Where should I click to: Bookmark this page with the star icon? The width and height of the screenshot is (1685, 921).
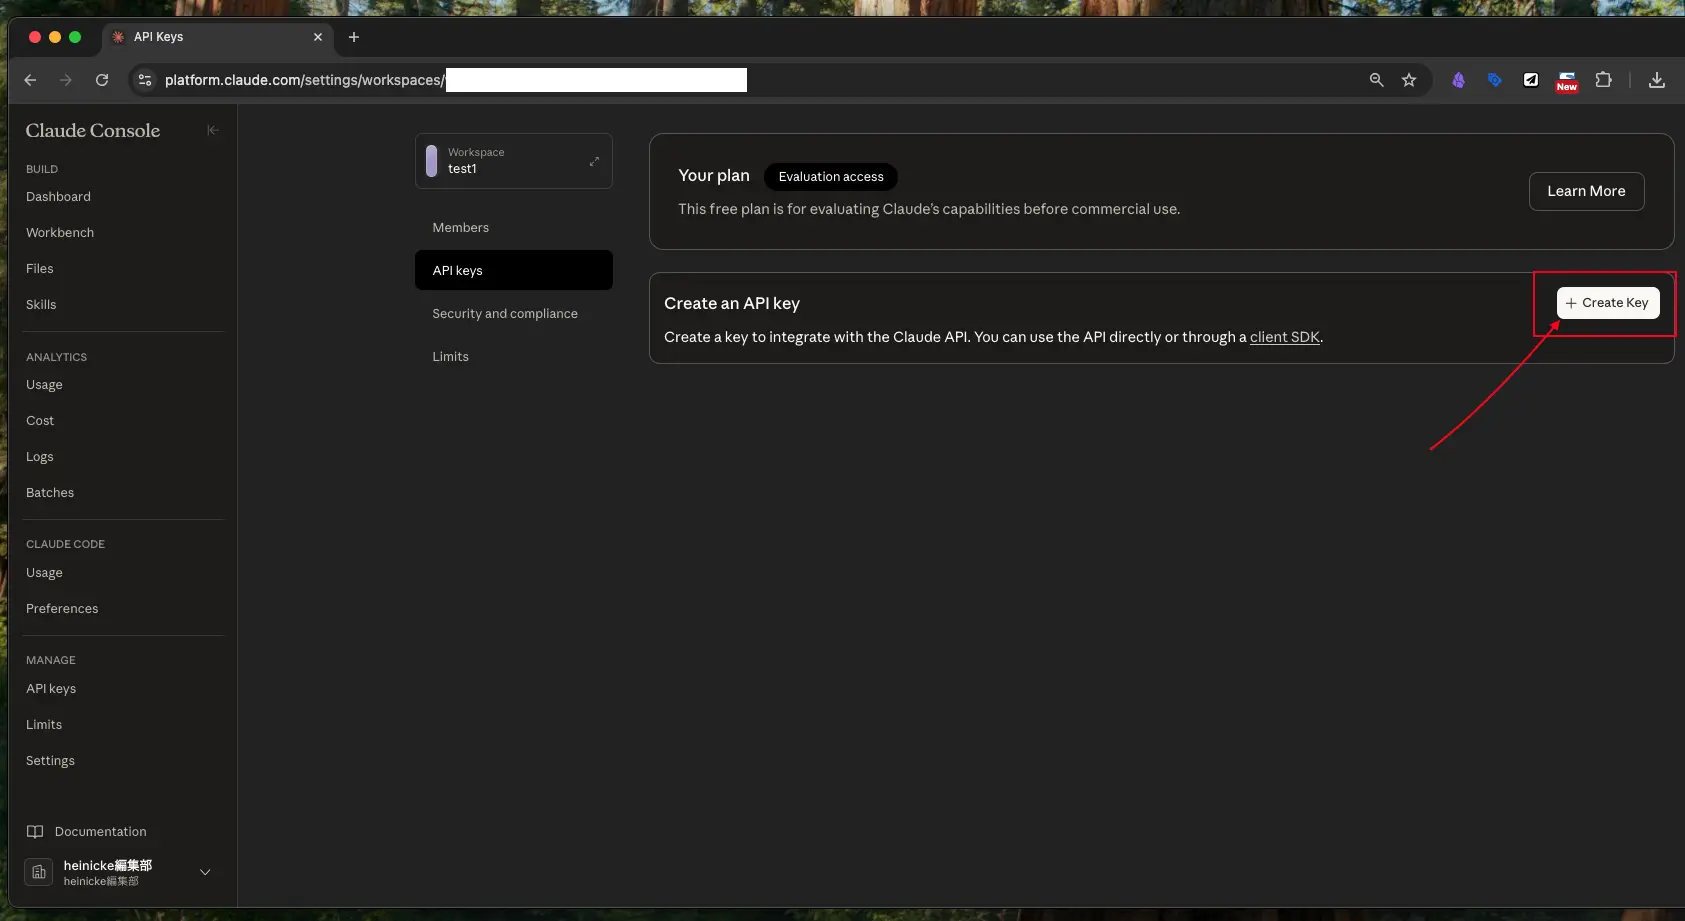point(1409,80)
